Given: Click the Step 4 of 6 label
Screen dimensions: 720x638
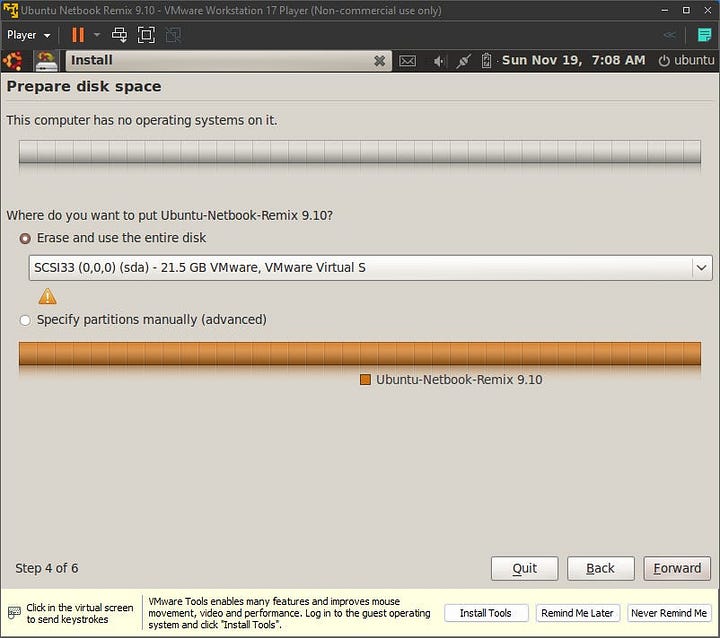Looking at the screenshot, I should [47, 569].
